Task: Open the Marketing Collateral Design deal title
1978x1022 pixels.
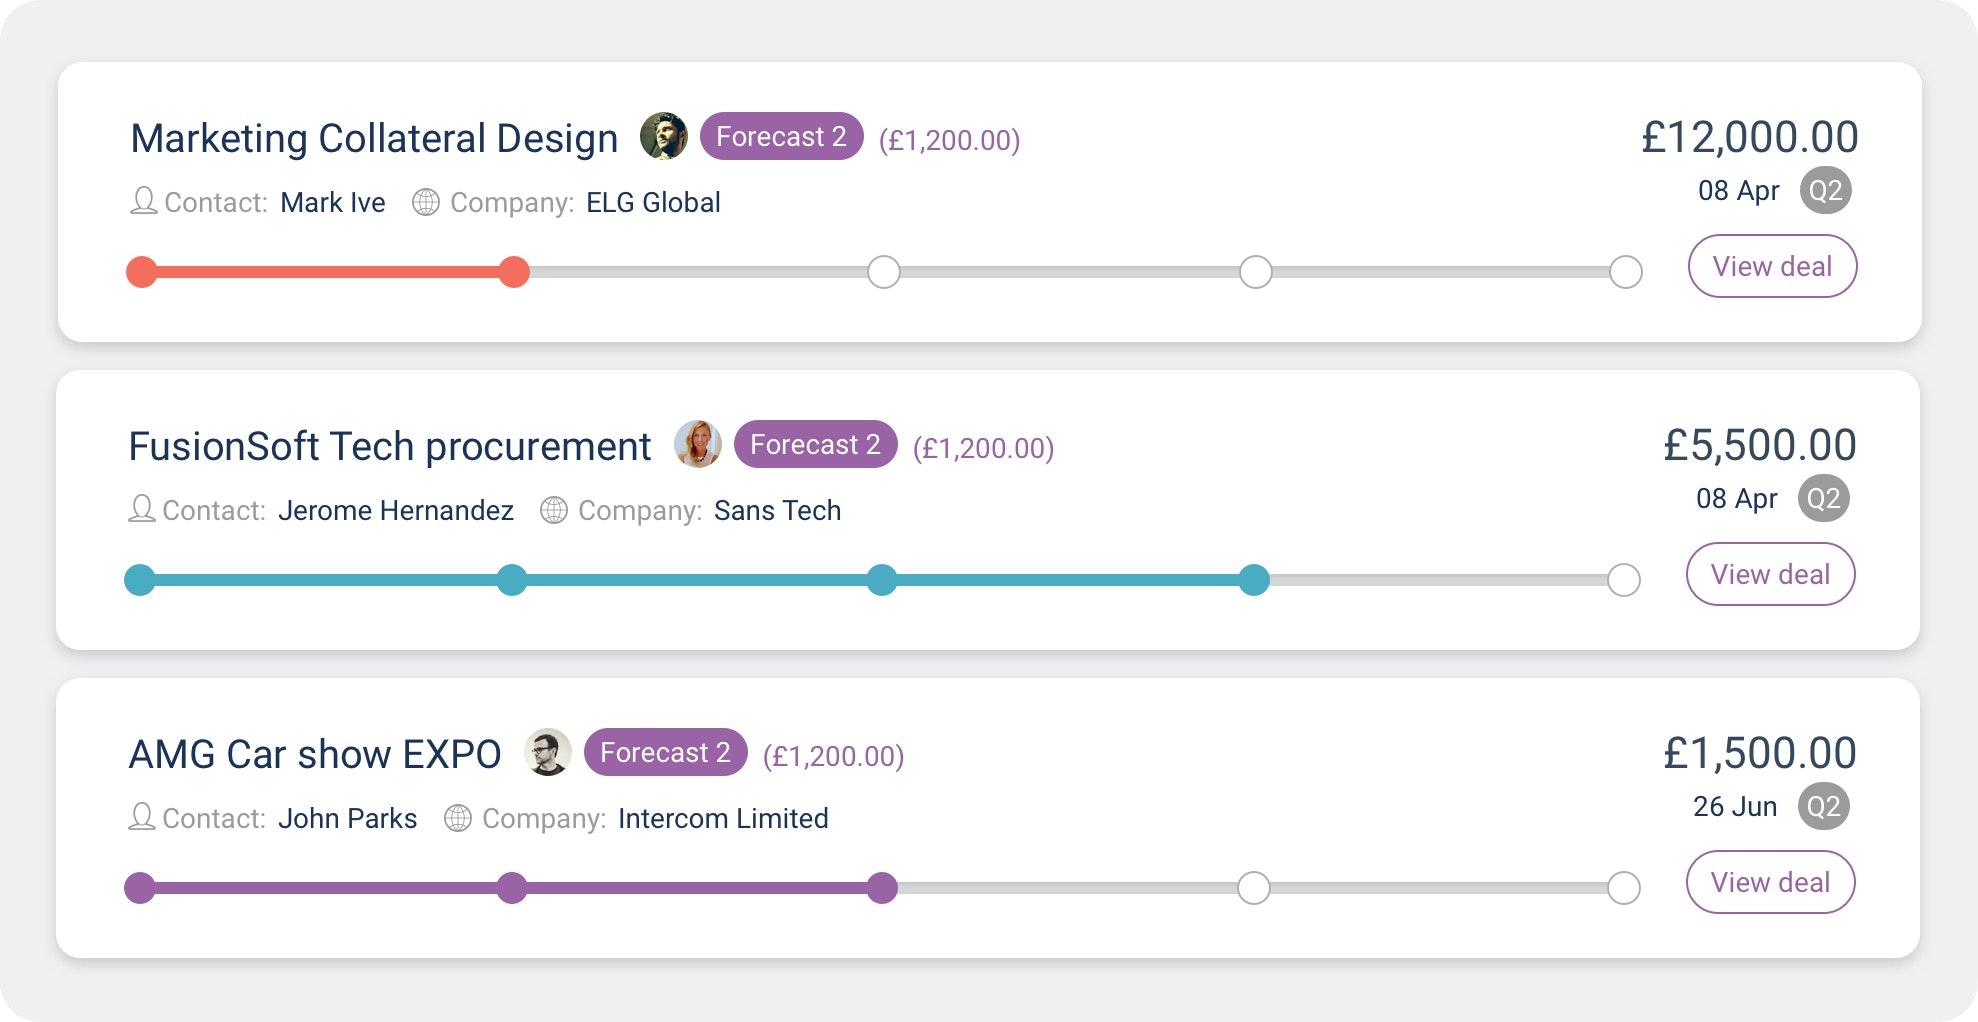Action: pos(374,138)
